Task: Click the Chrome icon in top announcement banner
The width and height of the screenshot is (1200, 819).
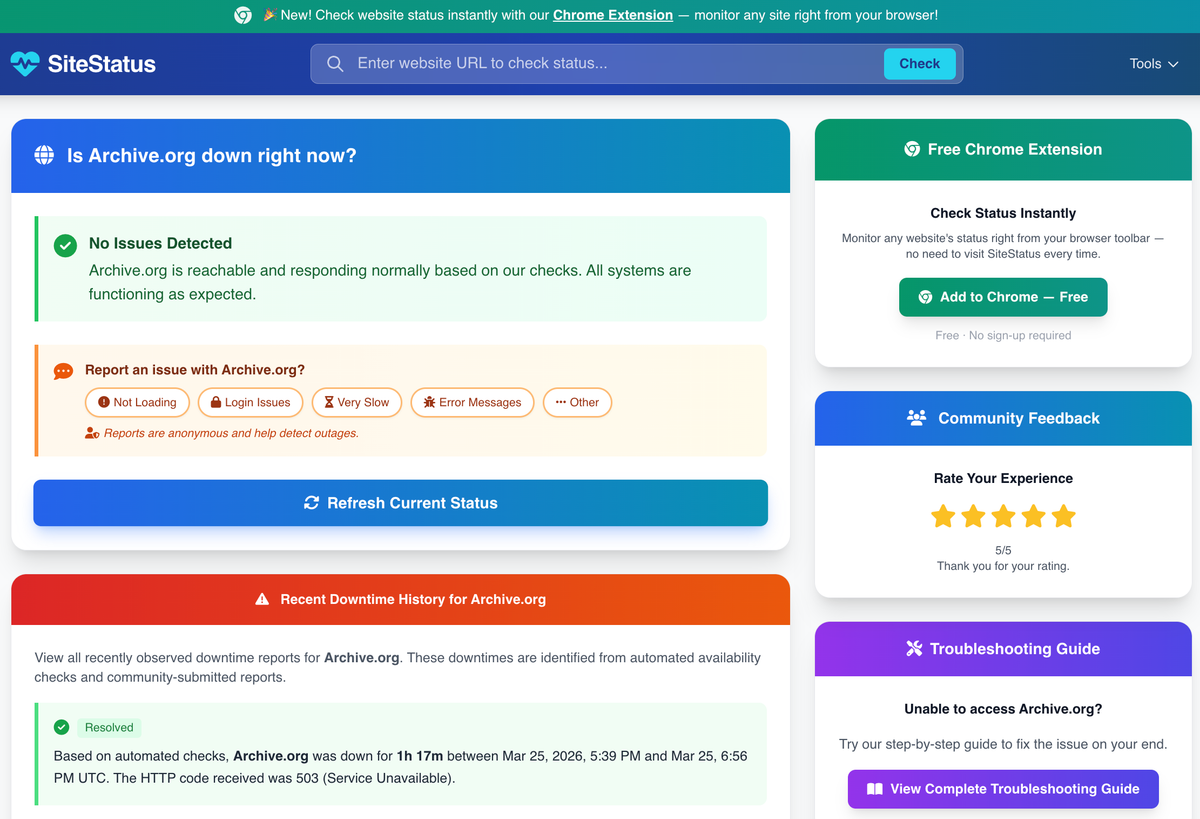Action: click(243, 15)
